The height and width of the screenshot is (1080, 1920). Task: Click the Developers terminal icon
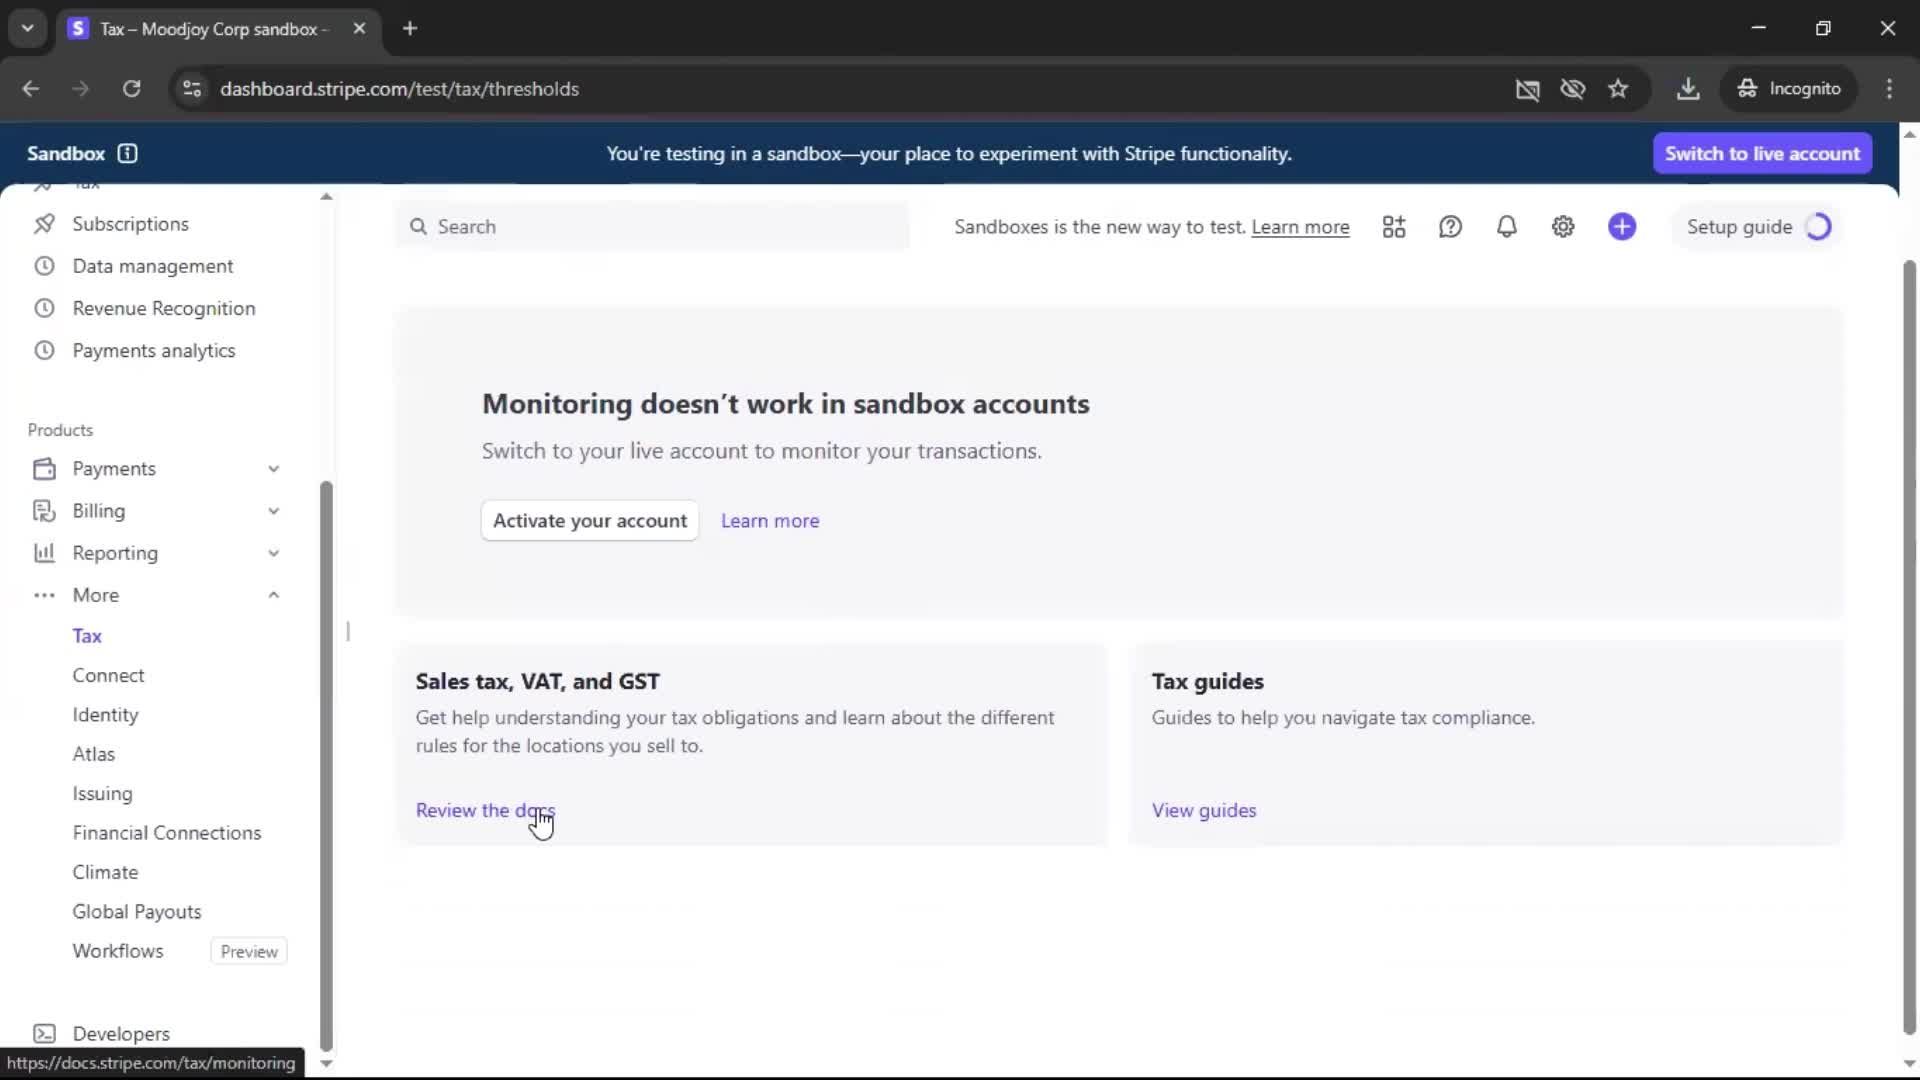[44, 1033]
